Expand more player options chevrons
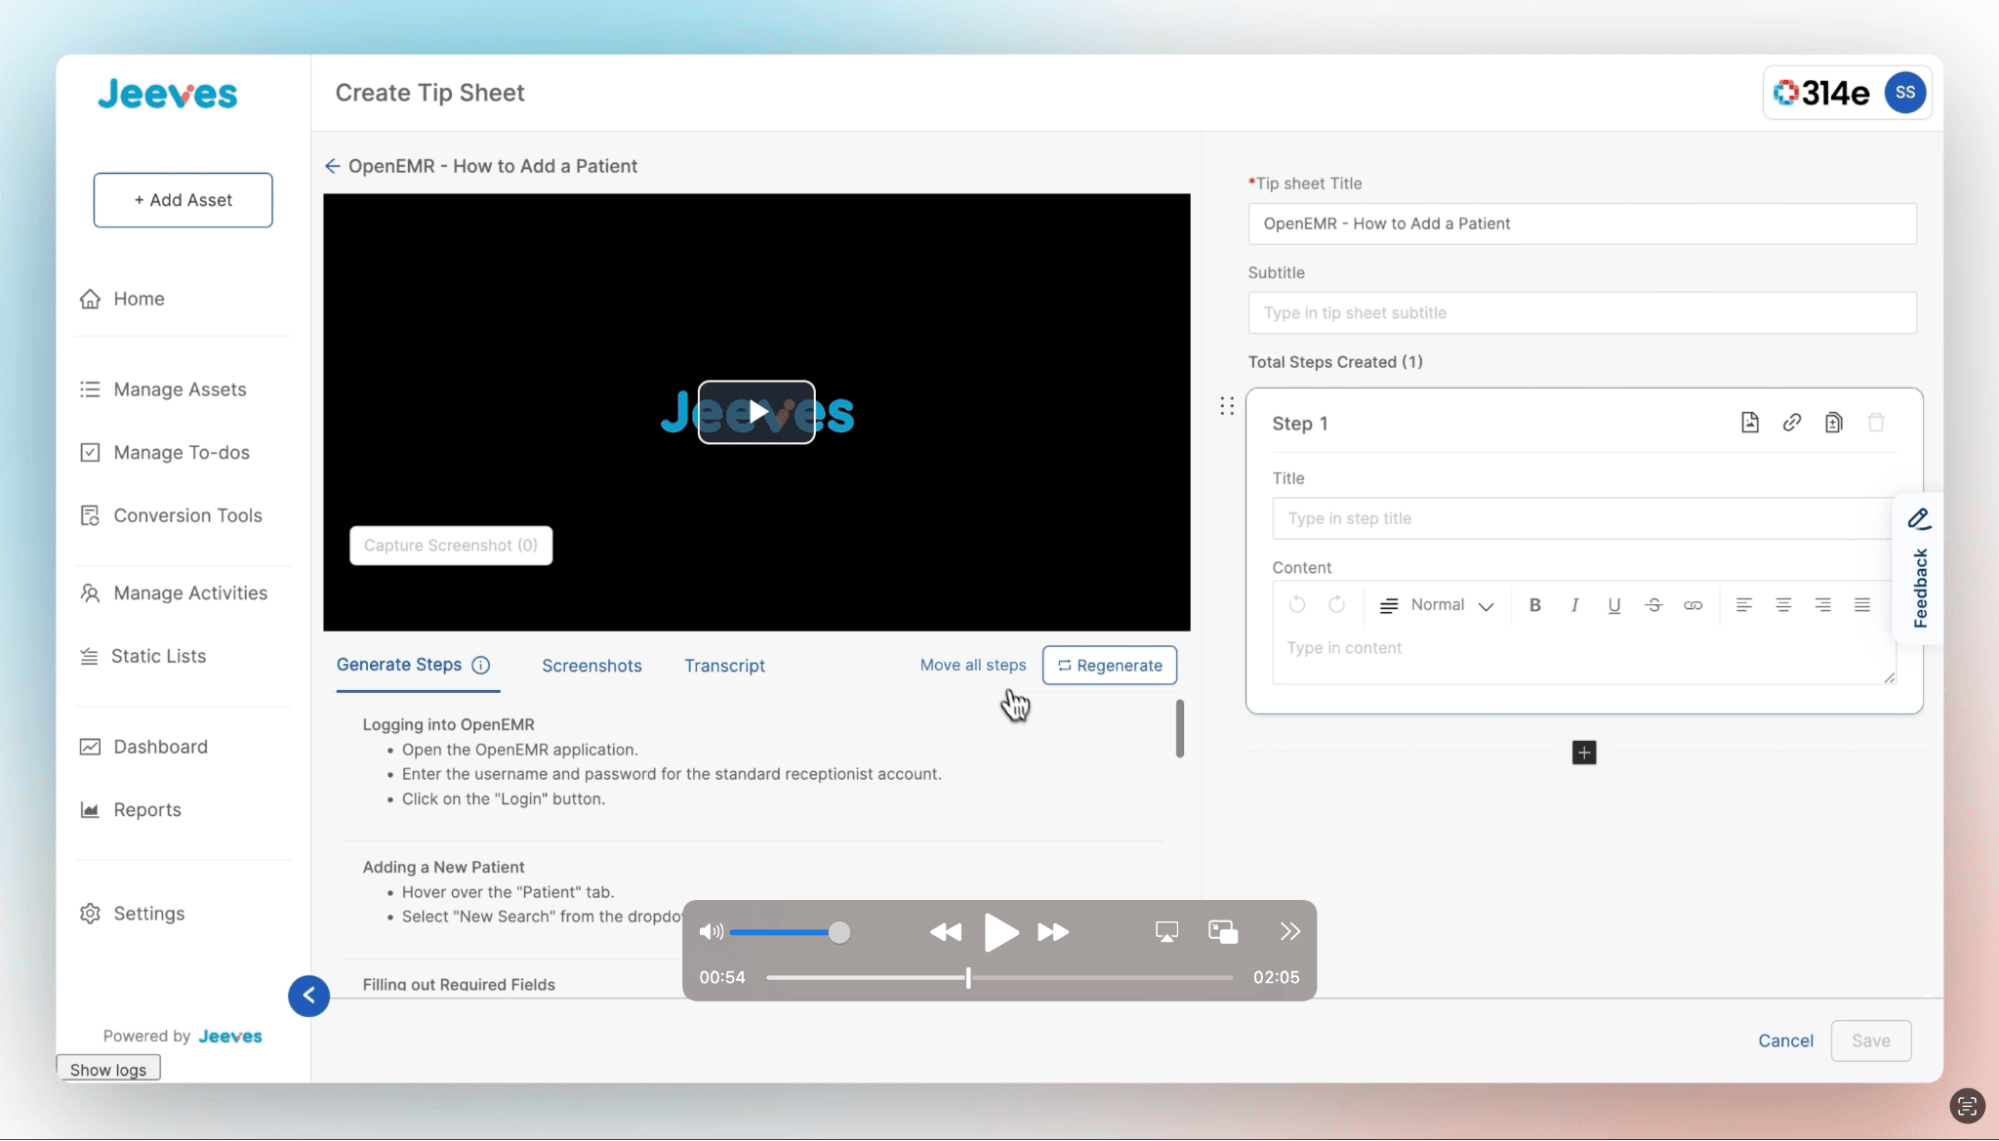The width and height of the screenshot is (1999, 1141). click(1290, 932)
